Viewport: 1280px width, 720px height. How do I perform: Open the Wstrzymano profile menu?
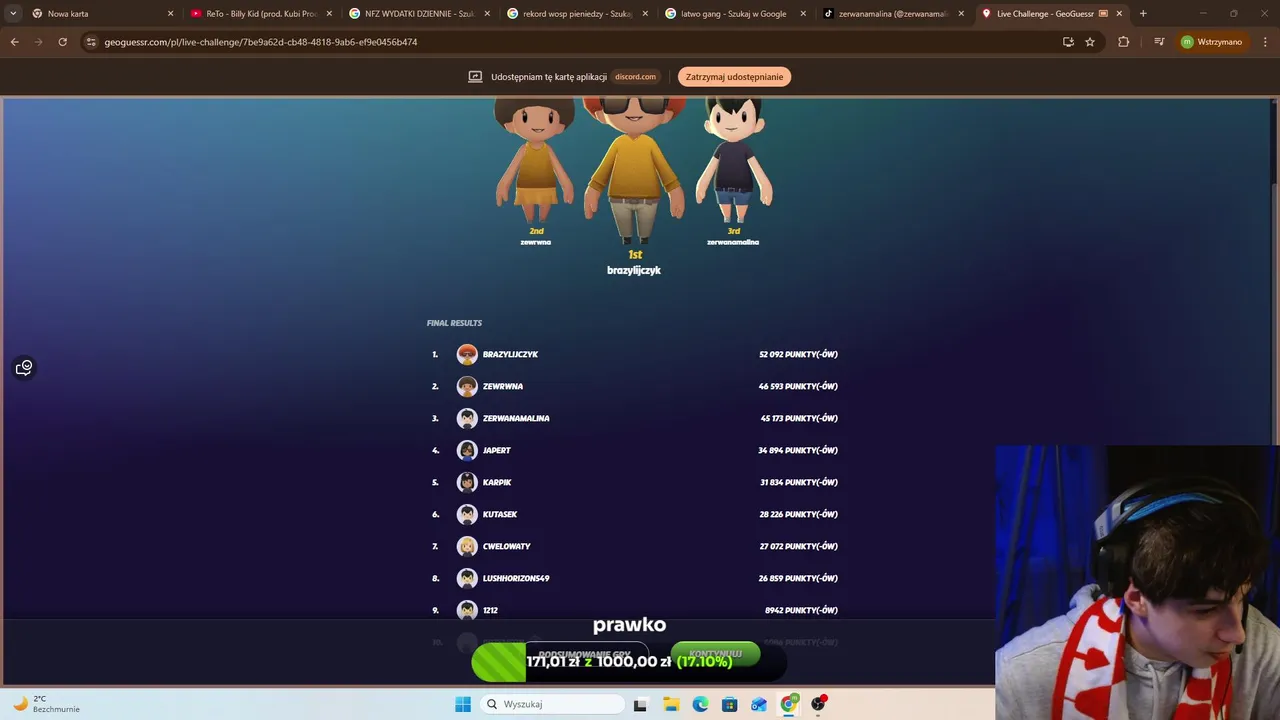[x=1212, y=42]
